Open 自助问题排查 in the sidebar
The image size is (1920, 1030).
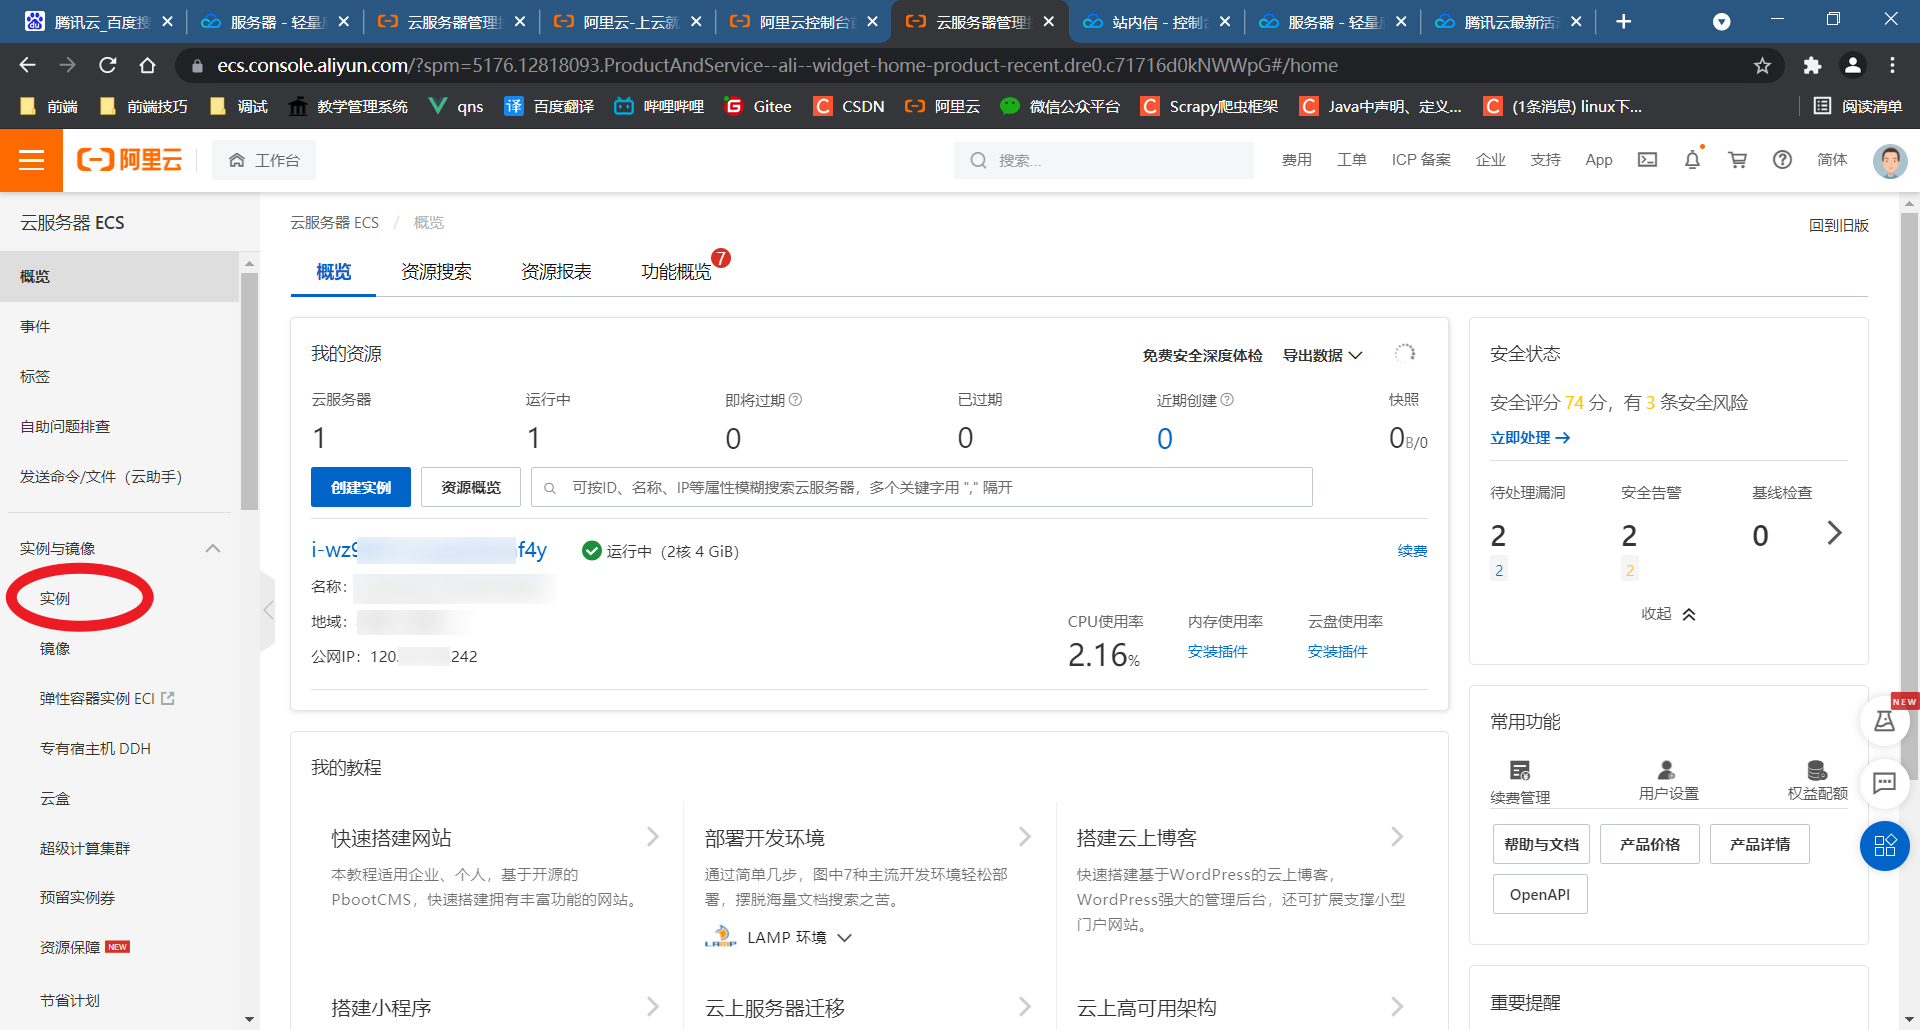[x=65, y=426]
